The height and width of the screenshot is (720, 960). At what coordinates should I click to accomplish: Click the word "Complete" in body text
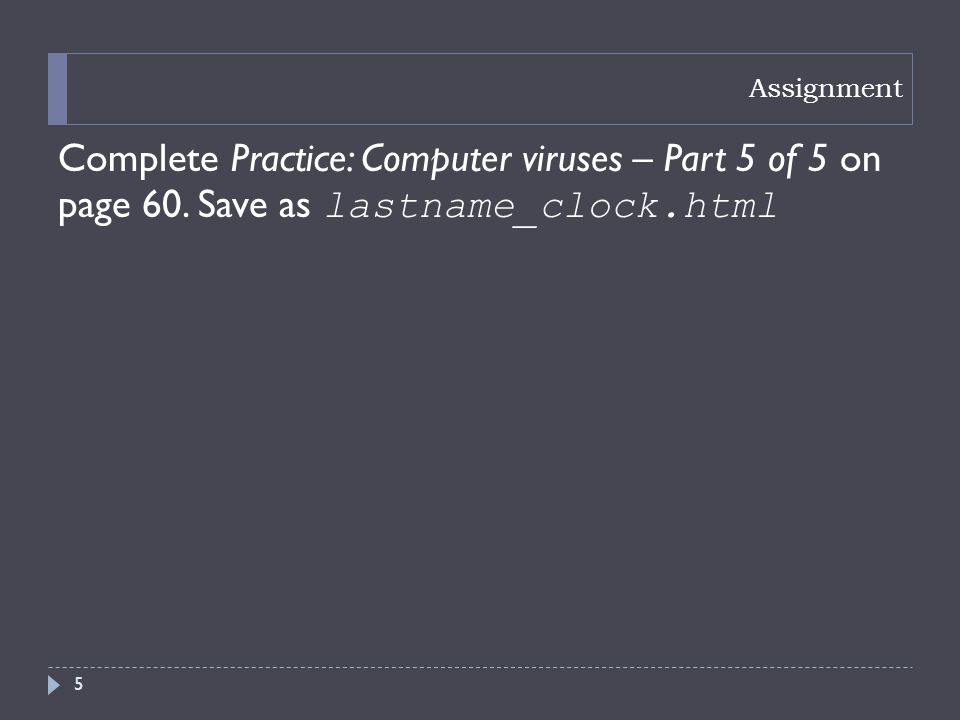pyautogui.click(x=138, y=160)
